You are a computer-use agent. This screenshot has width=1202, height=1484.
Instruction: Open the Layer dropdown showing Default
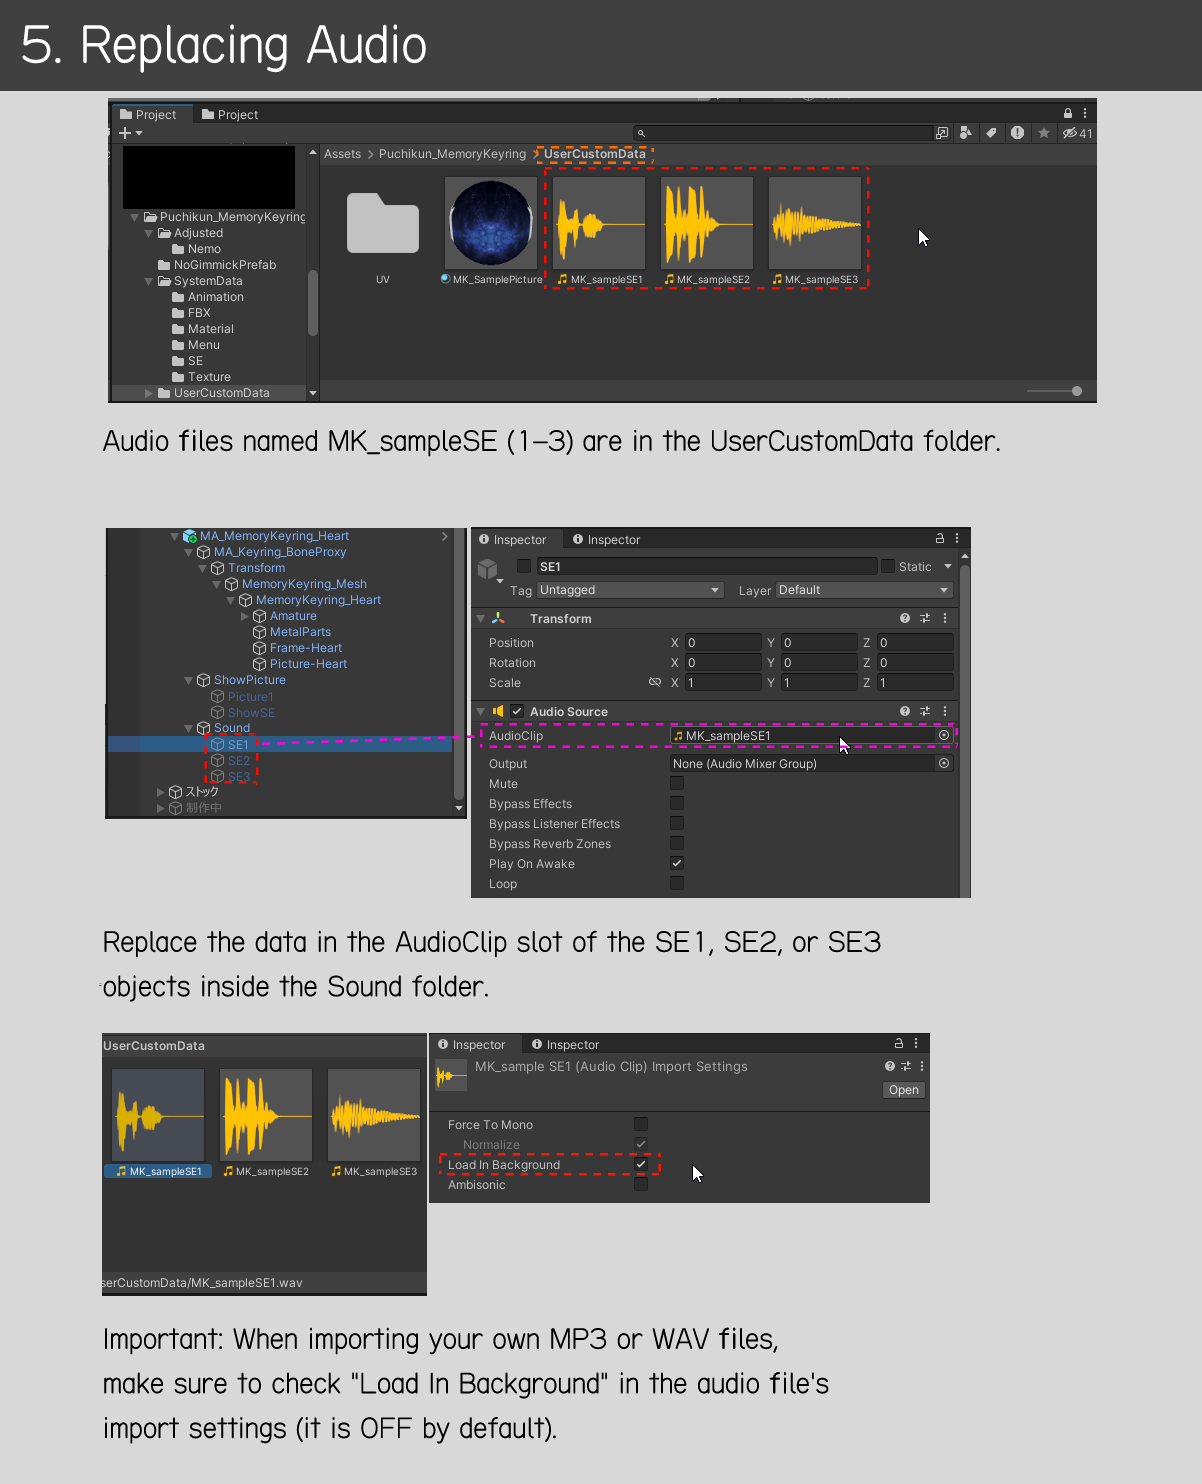pos(864,591)
